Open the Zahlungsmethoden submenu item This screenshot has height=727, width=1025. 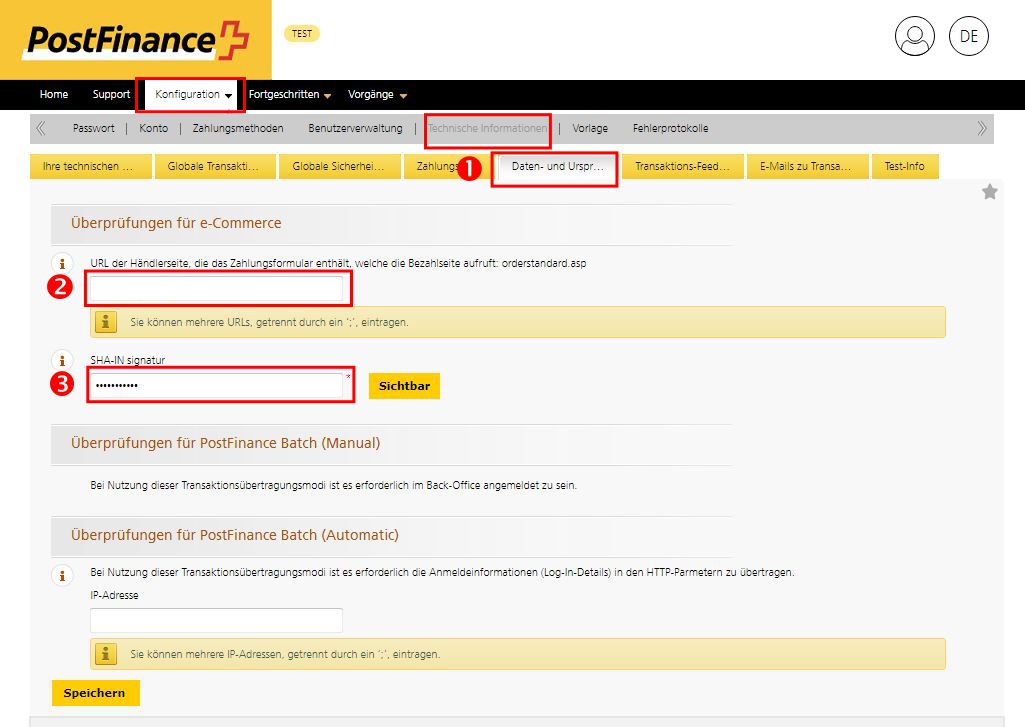point(238,128)
